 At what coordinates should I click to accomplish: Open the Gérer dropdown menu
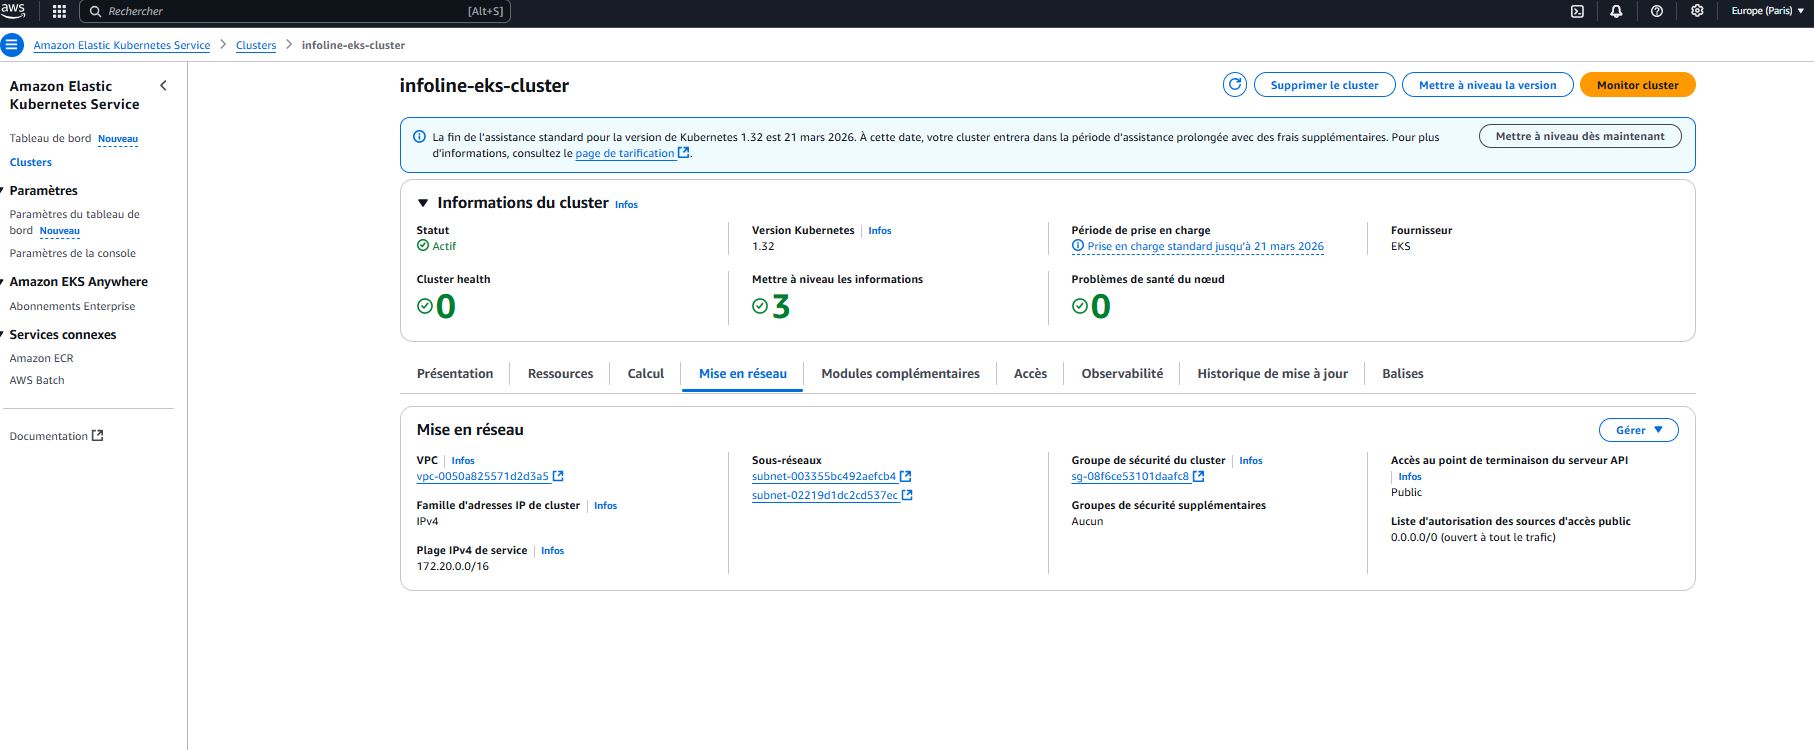[x=1638, y=430]
